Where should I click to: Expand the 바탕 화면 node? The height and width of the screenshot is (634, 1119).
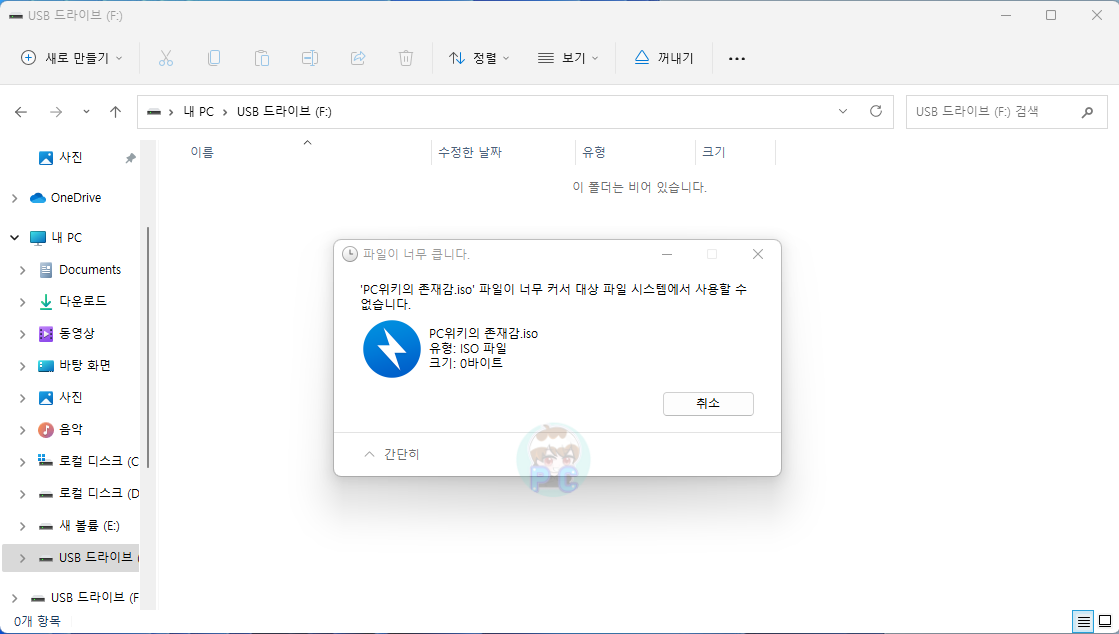(x=23, y=366)
